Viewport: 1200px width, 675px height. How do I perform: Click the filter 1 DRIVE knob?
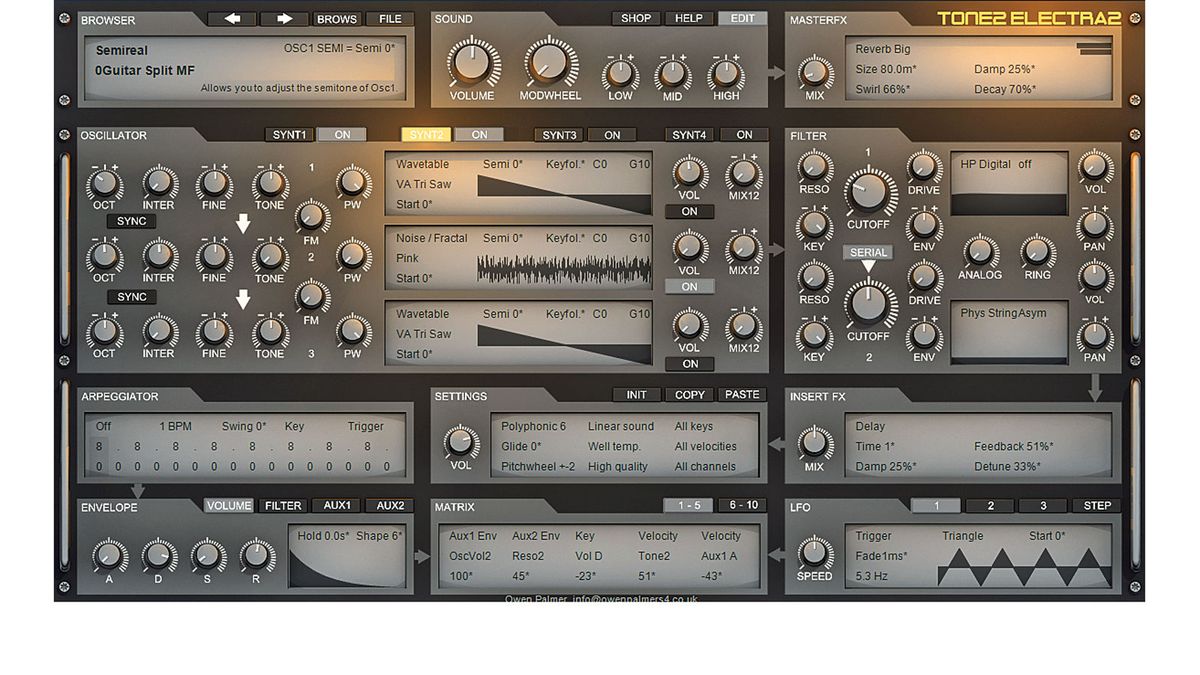924,166
